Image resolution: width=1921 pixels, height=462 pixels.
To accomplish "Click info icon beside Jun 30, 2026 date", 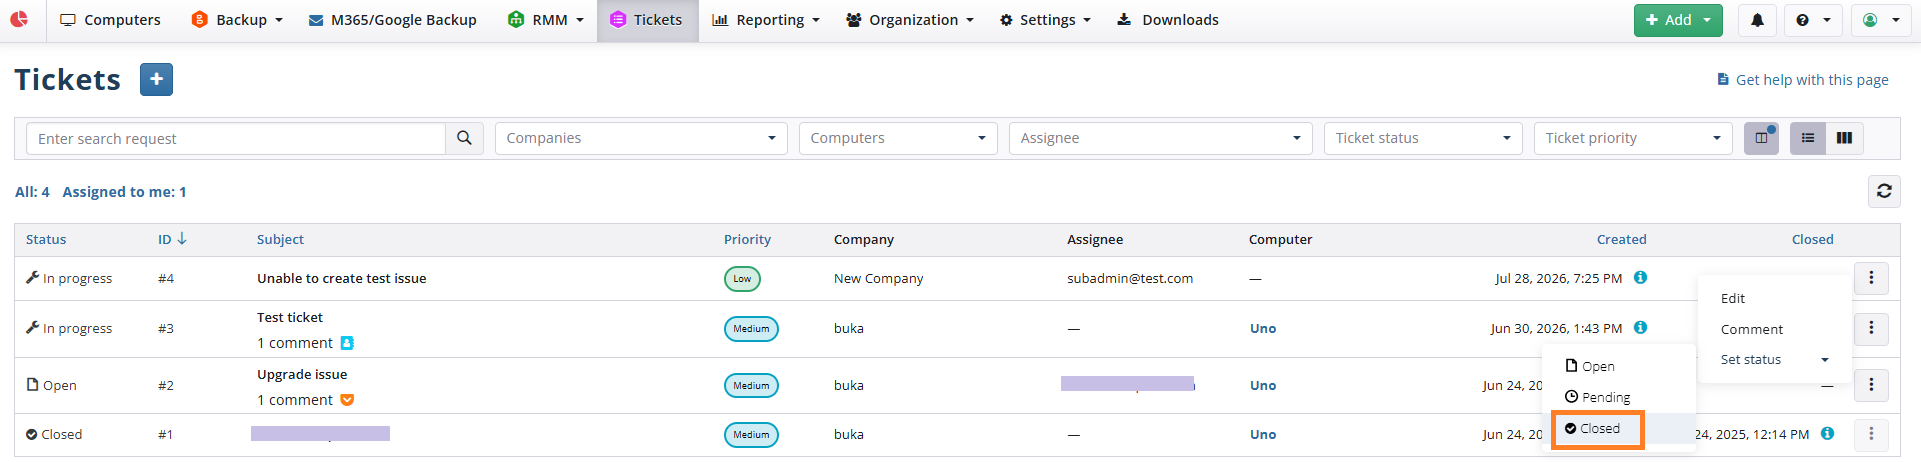I will pos(1640,327).
